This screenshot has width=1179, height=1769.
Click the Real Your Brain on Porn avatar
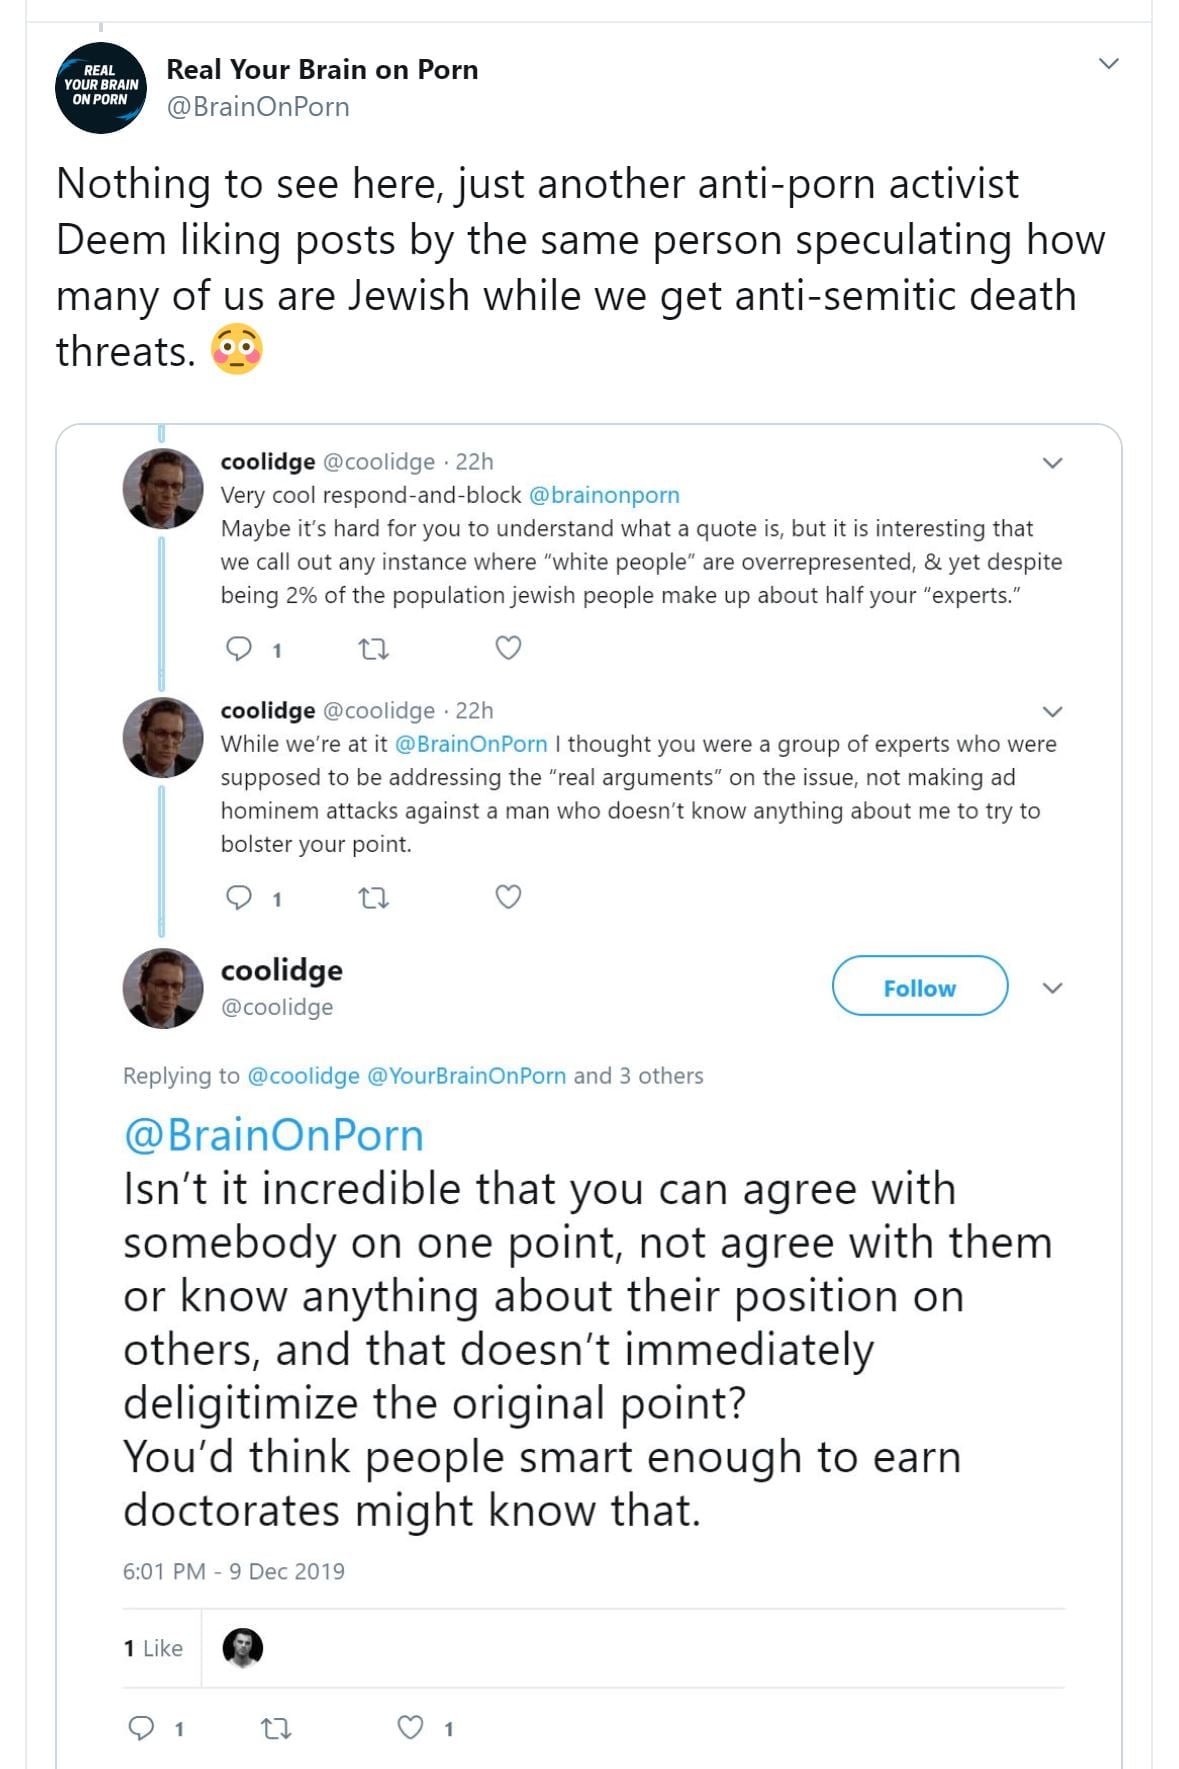[x=101, y=88]
